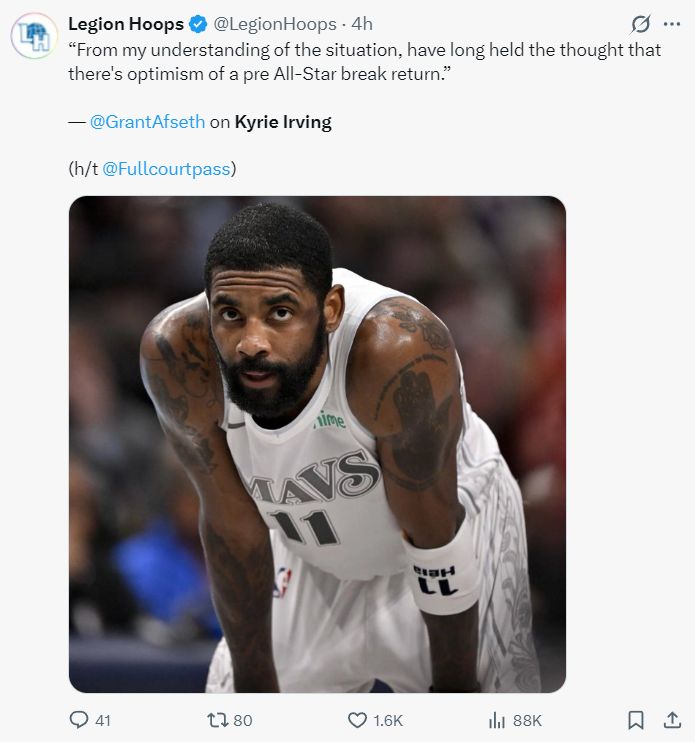The height and width of the screenshot is (742, 695).
Task: Click the 88K views count
Action: (527, 720)
